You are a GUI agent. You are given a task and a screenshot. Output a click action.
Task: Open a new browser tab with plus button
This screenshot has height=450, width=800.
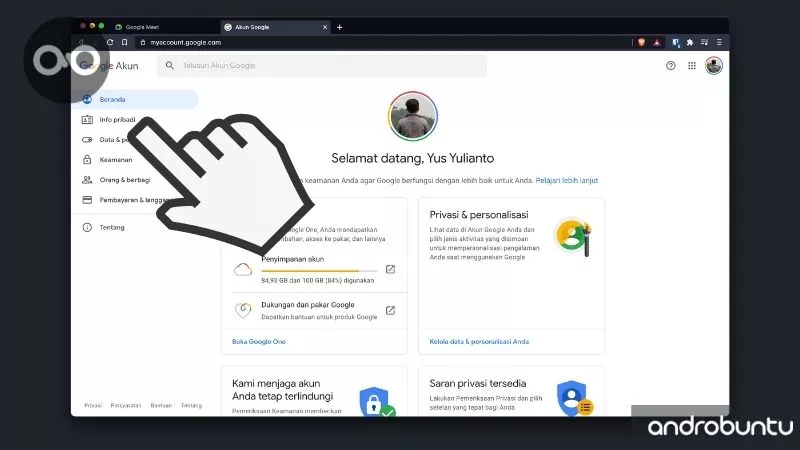[x=340, y=27]
